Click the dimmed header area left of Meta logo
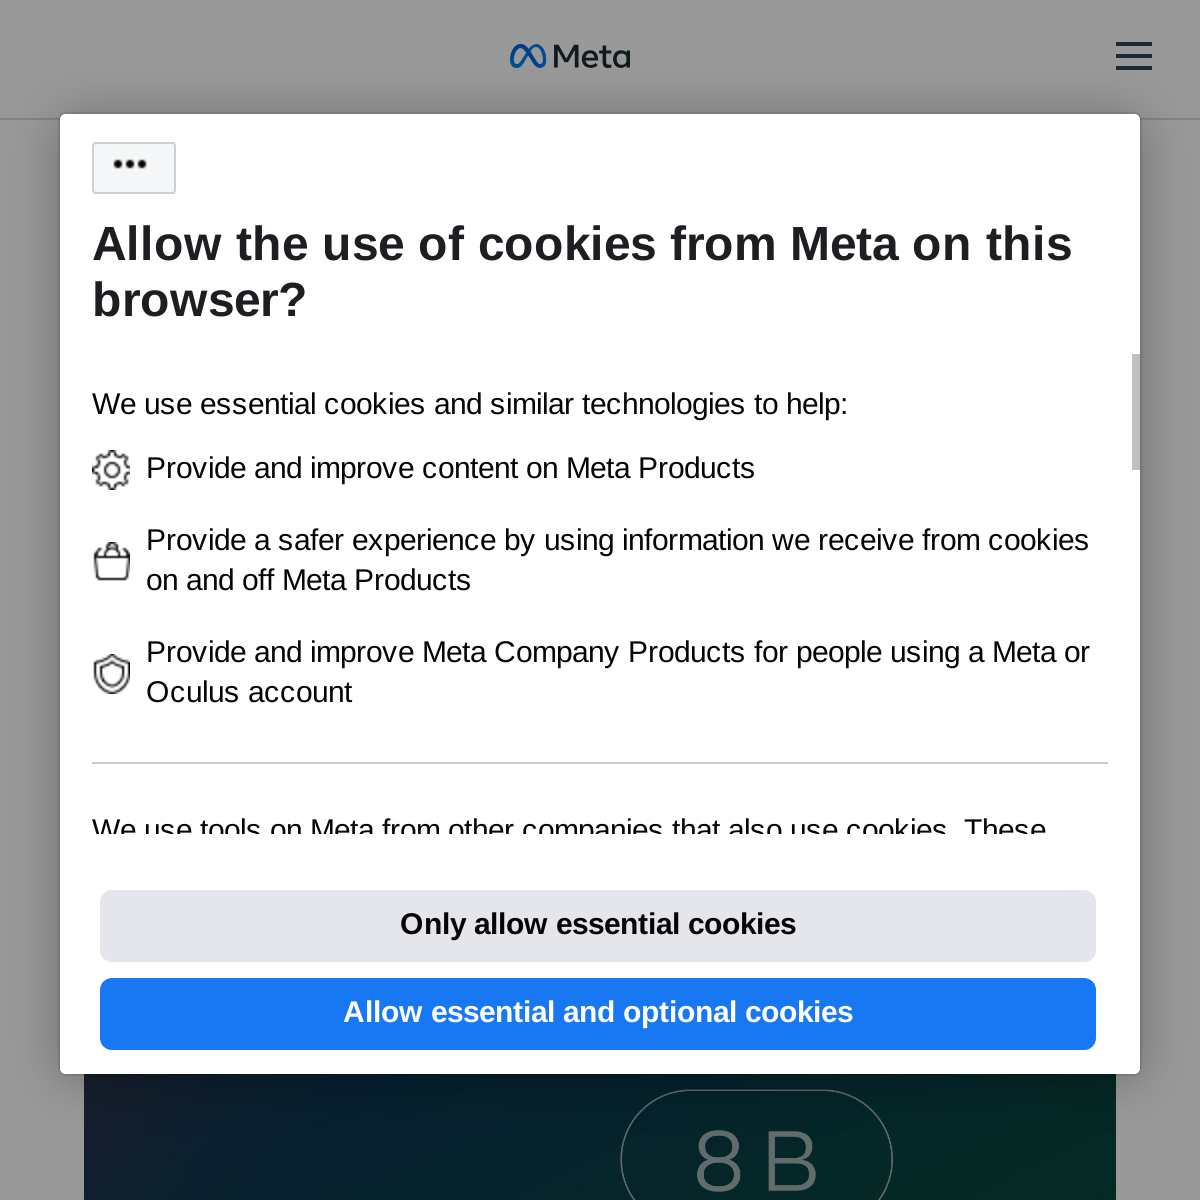 pyautogui.click(x=250, y=57)
